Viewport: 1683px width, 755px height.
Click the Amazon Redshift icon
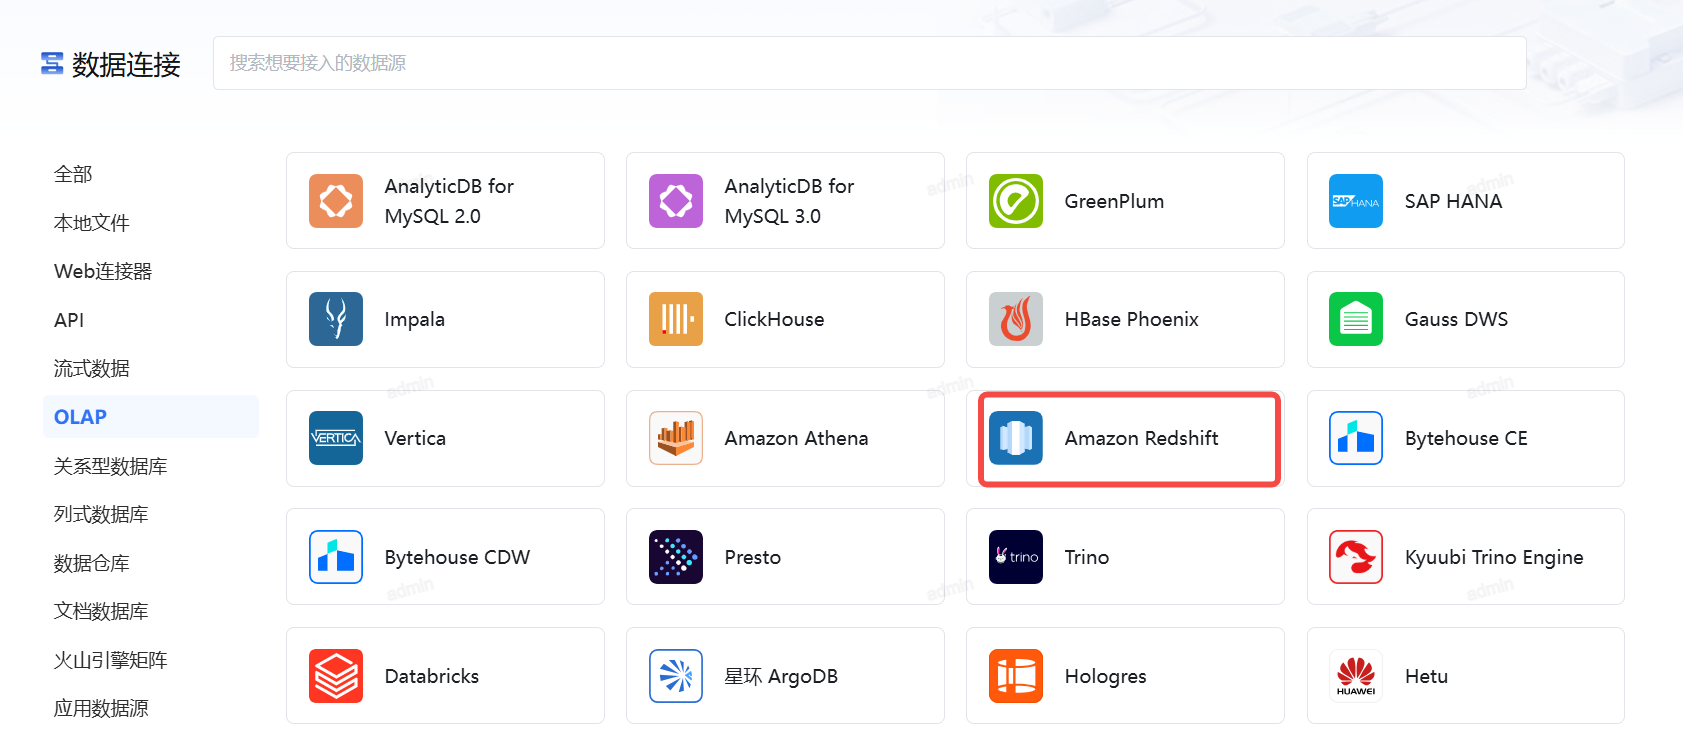click(x=1016, y=438)
